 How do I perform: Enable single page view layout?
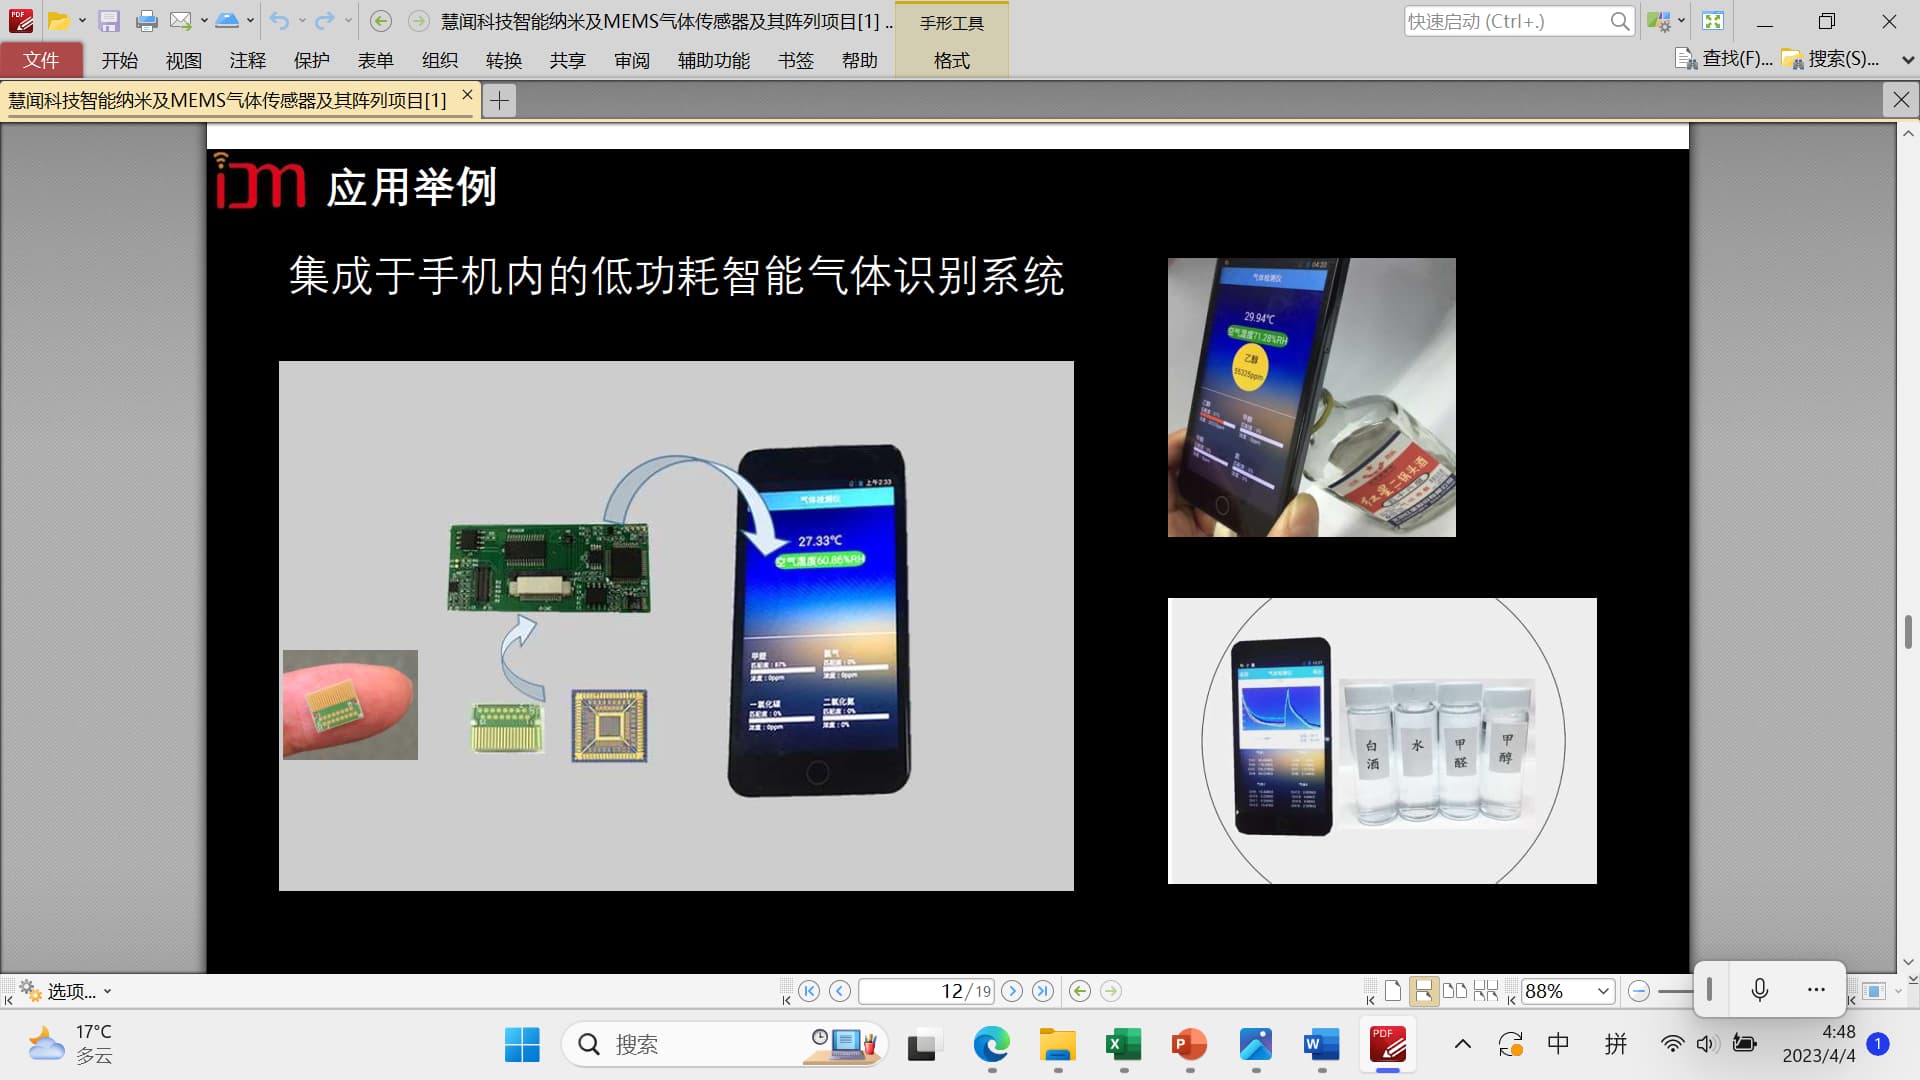coord(1393,991)
